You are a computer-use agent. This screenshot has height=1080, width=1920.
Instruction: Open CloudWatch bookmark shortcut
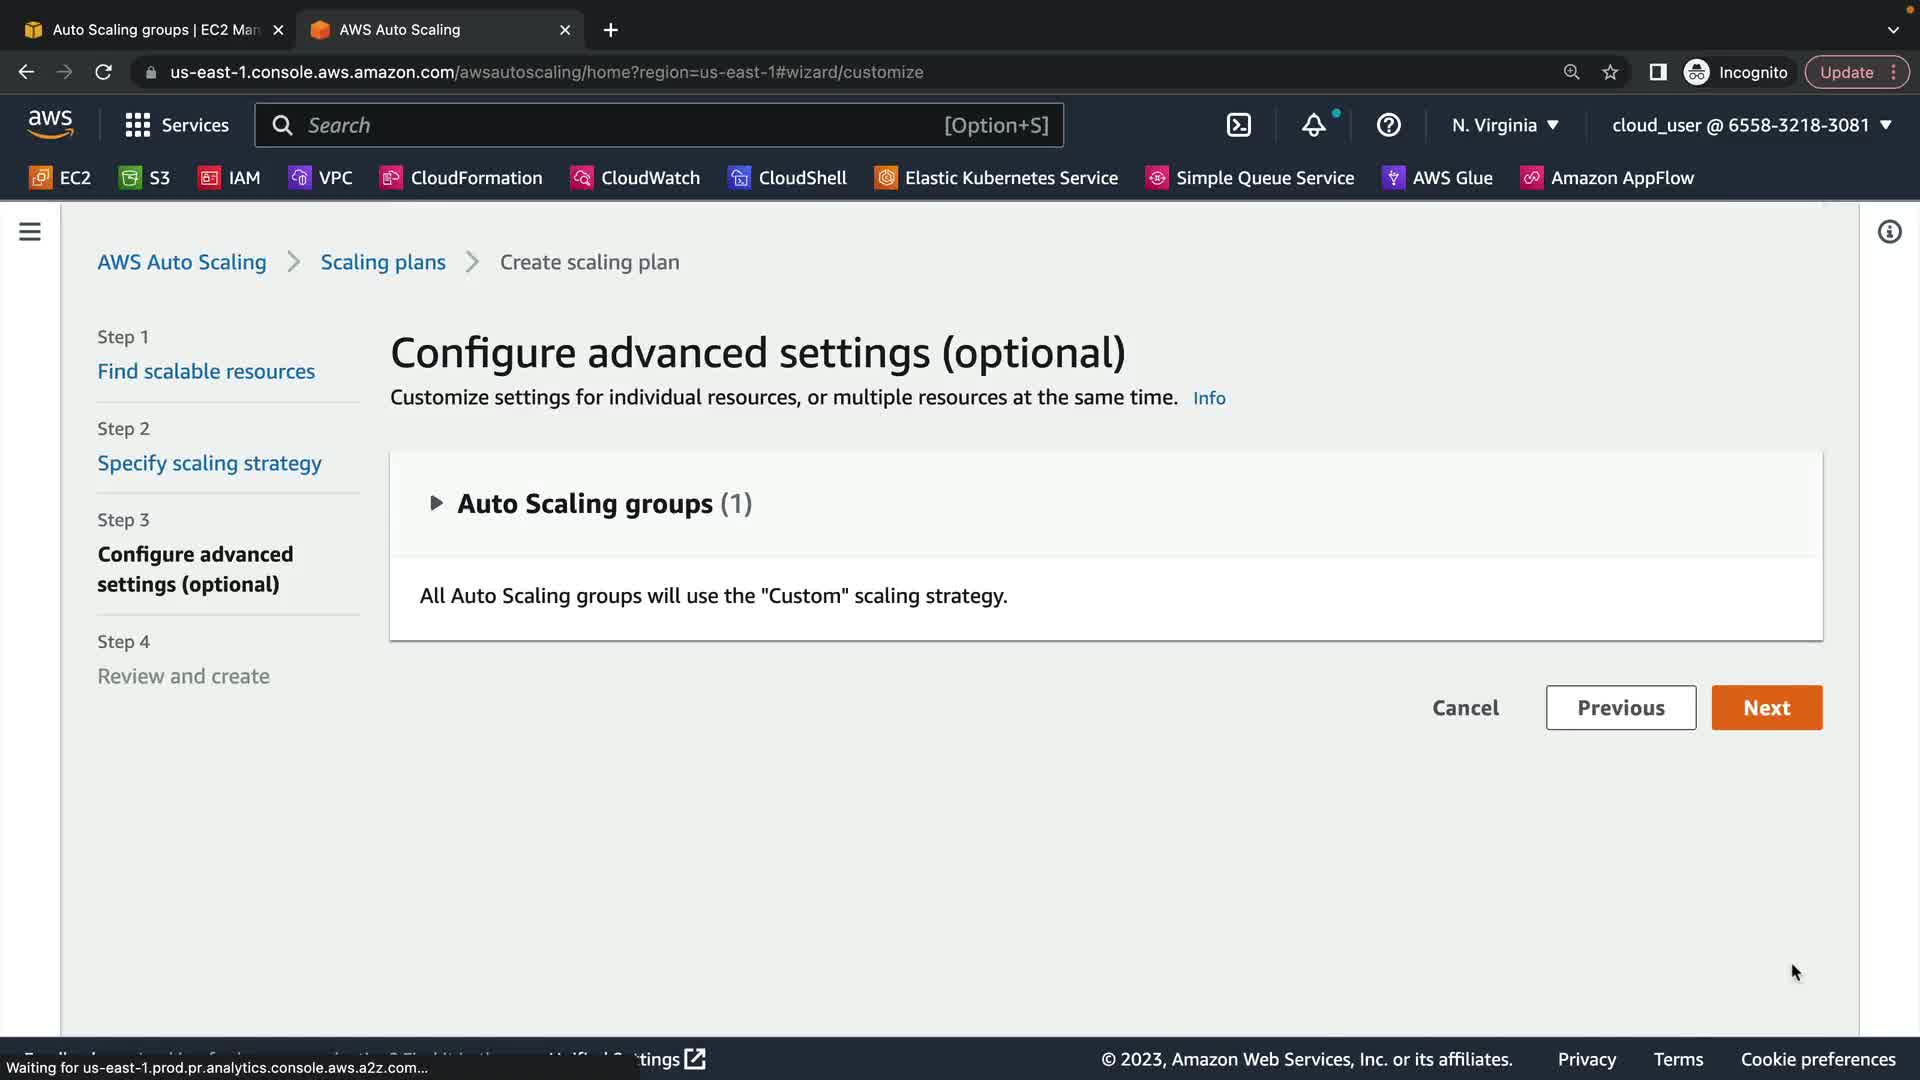pos(635,178)
